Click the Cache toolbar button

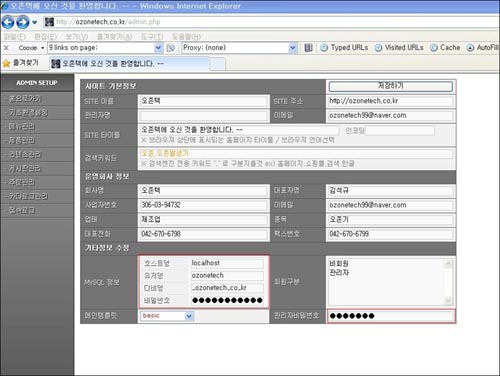point(445,48)
